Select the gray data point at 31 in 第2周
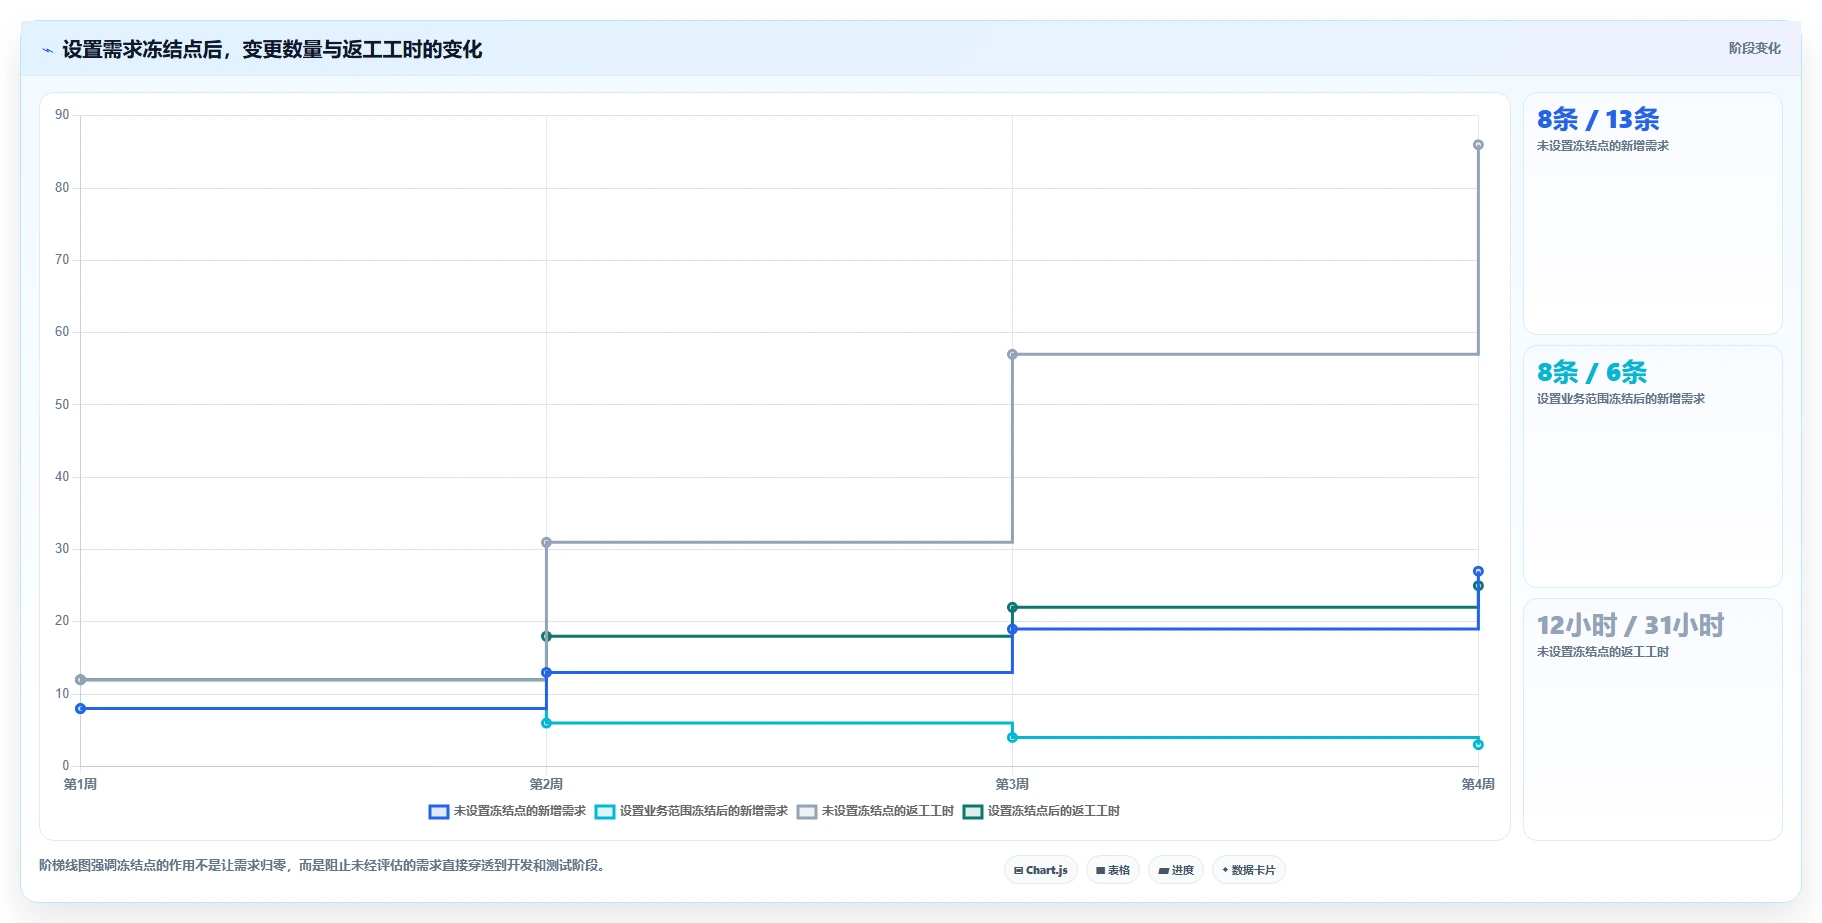The image size is (1822, 923). [x=546, y=542]
